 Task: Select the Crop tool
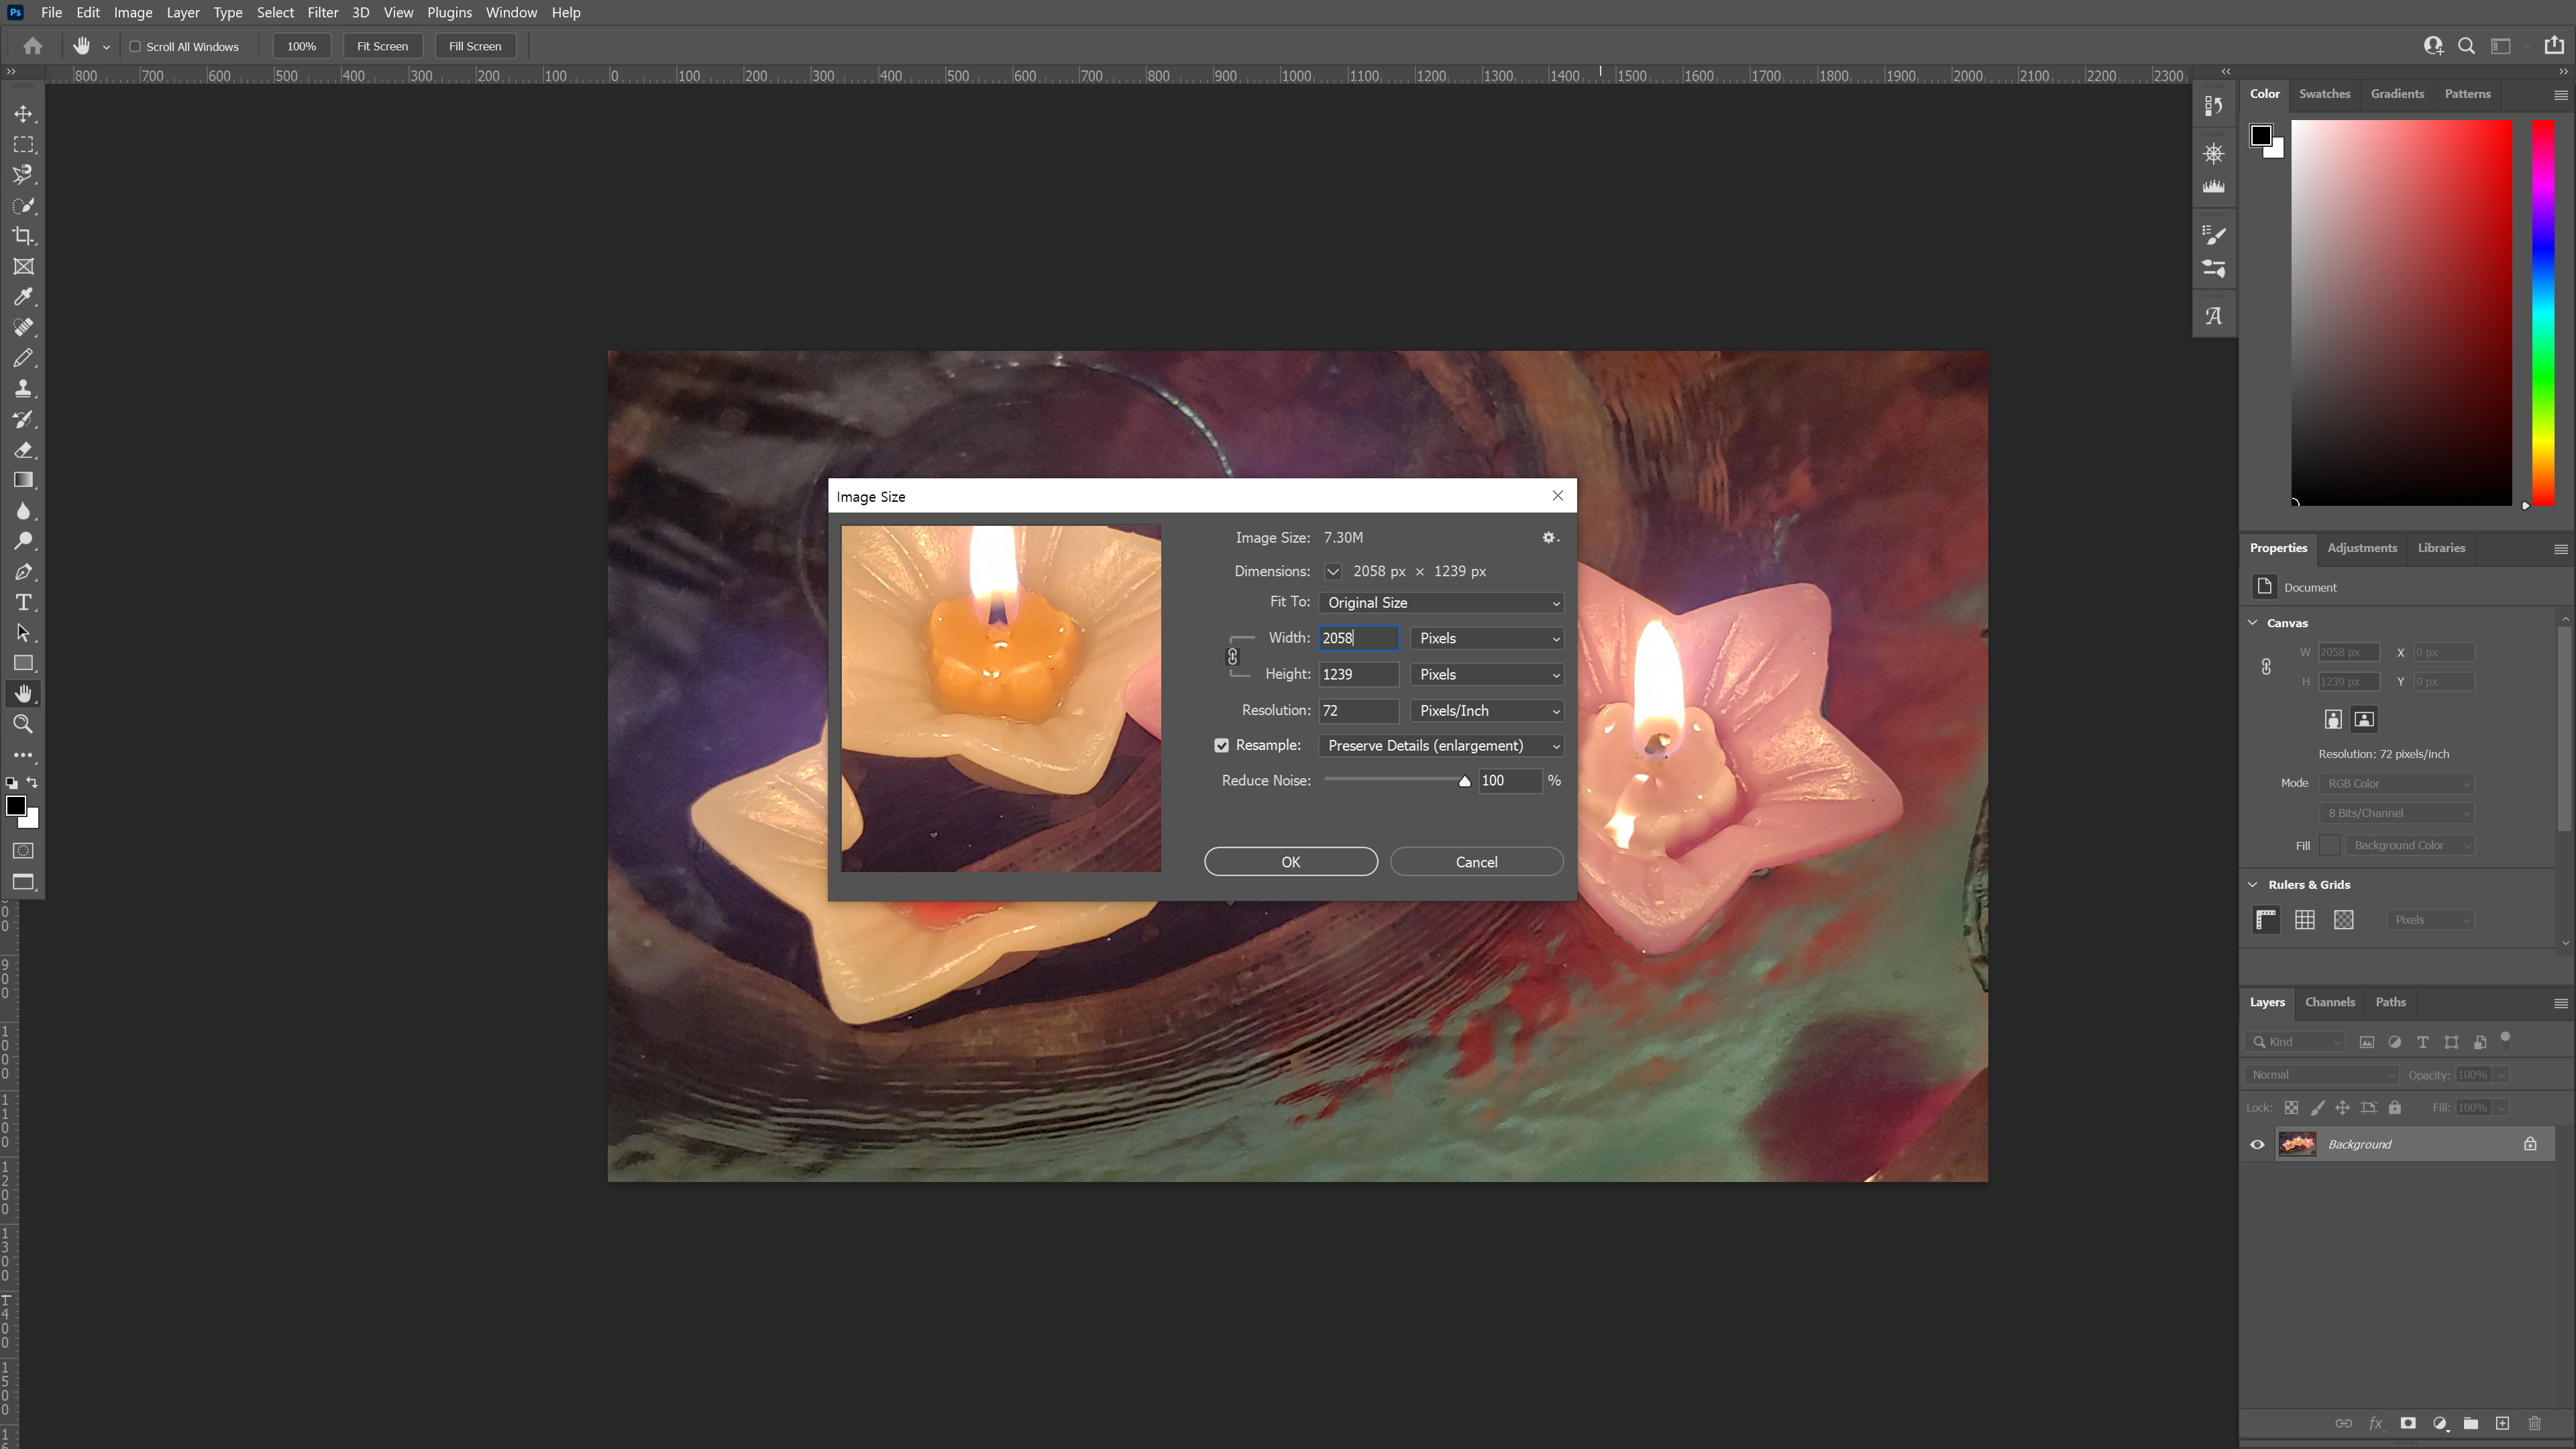coord(23,236)
